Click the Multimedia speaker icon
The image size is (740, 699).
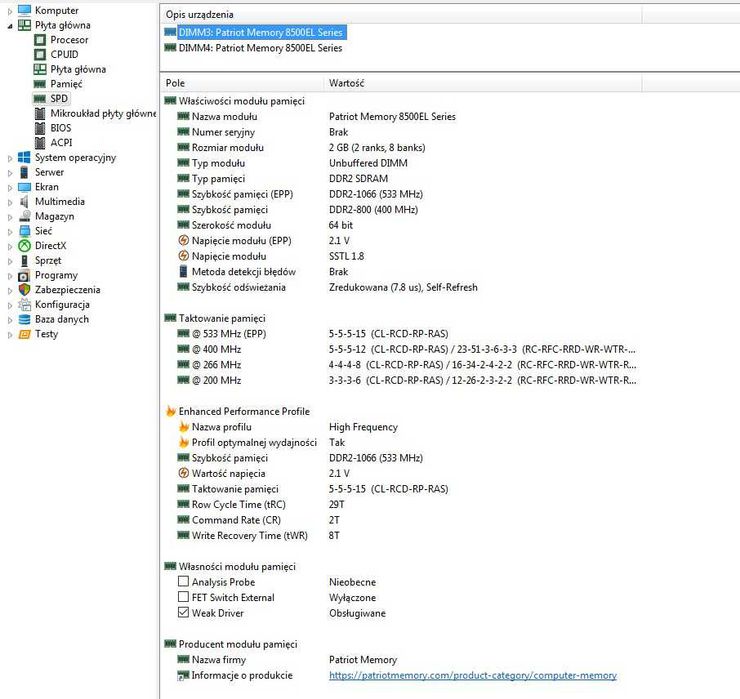pyautogui.click(x=24, y=202)
